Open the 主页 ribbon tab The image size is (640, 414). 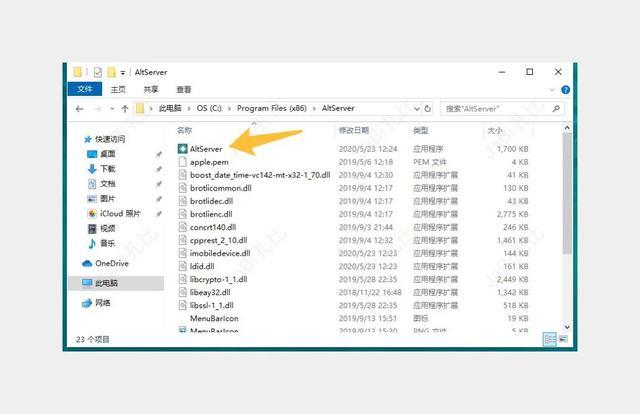118,89
